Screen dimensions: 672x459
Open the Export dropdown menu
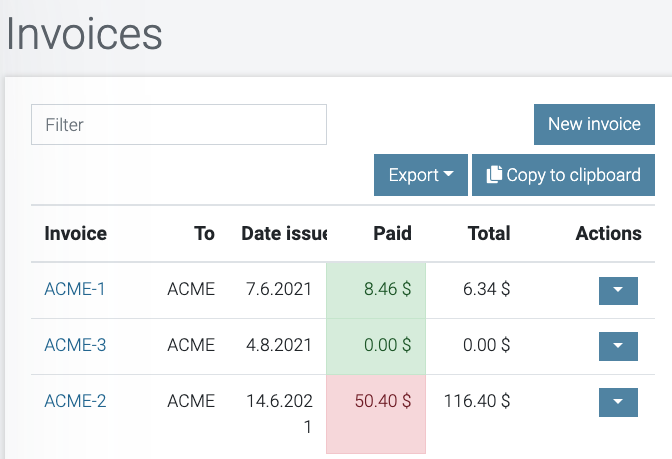pyautogui.click(x=420, y=175)
